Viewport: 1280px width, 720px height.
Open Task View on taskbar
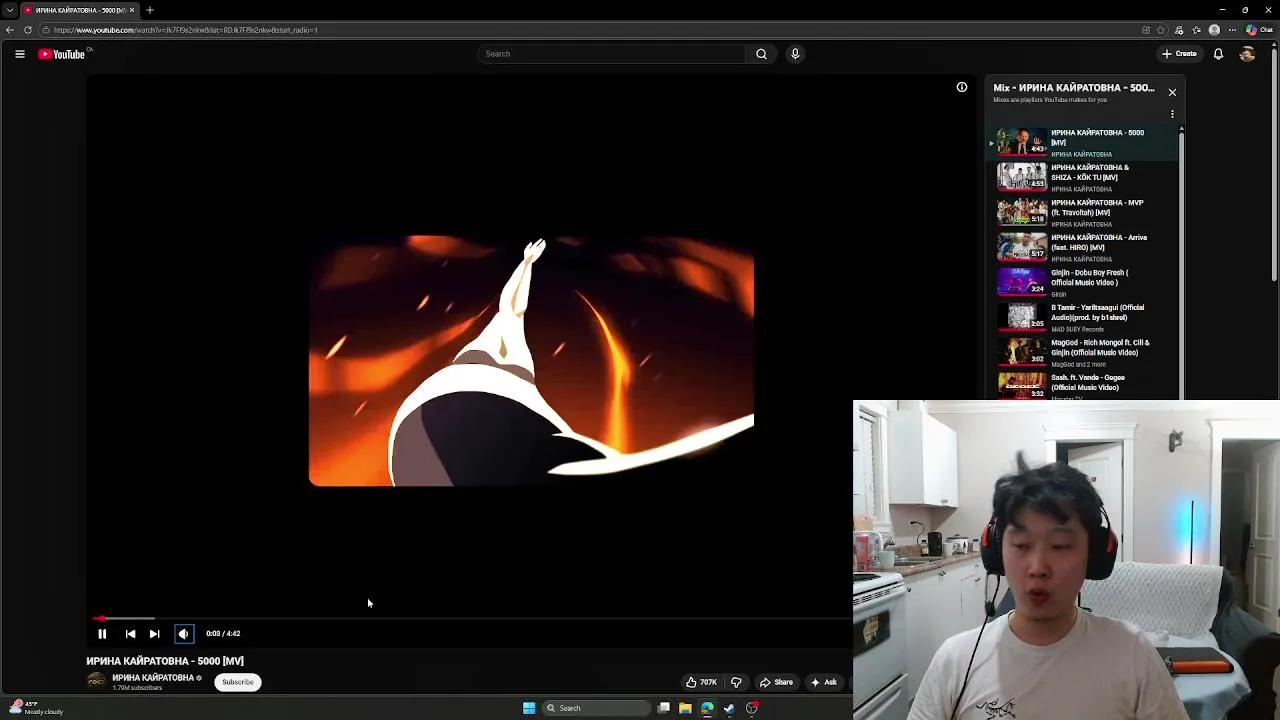point(663,708)
